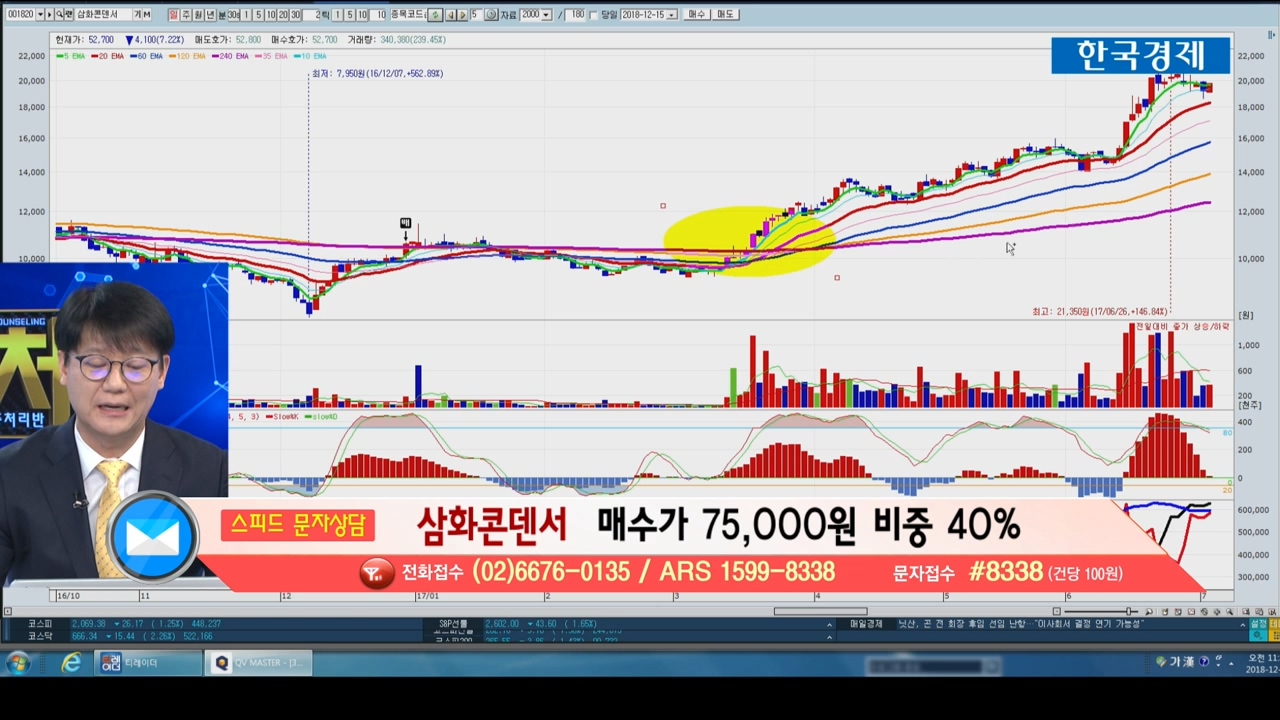Screen dimensions: 1280x720
Task: Open the stock code 001820 dropdown
Action: pos(40,15)
